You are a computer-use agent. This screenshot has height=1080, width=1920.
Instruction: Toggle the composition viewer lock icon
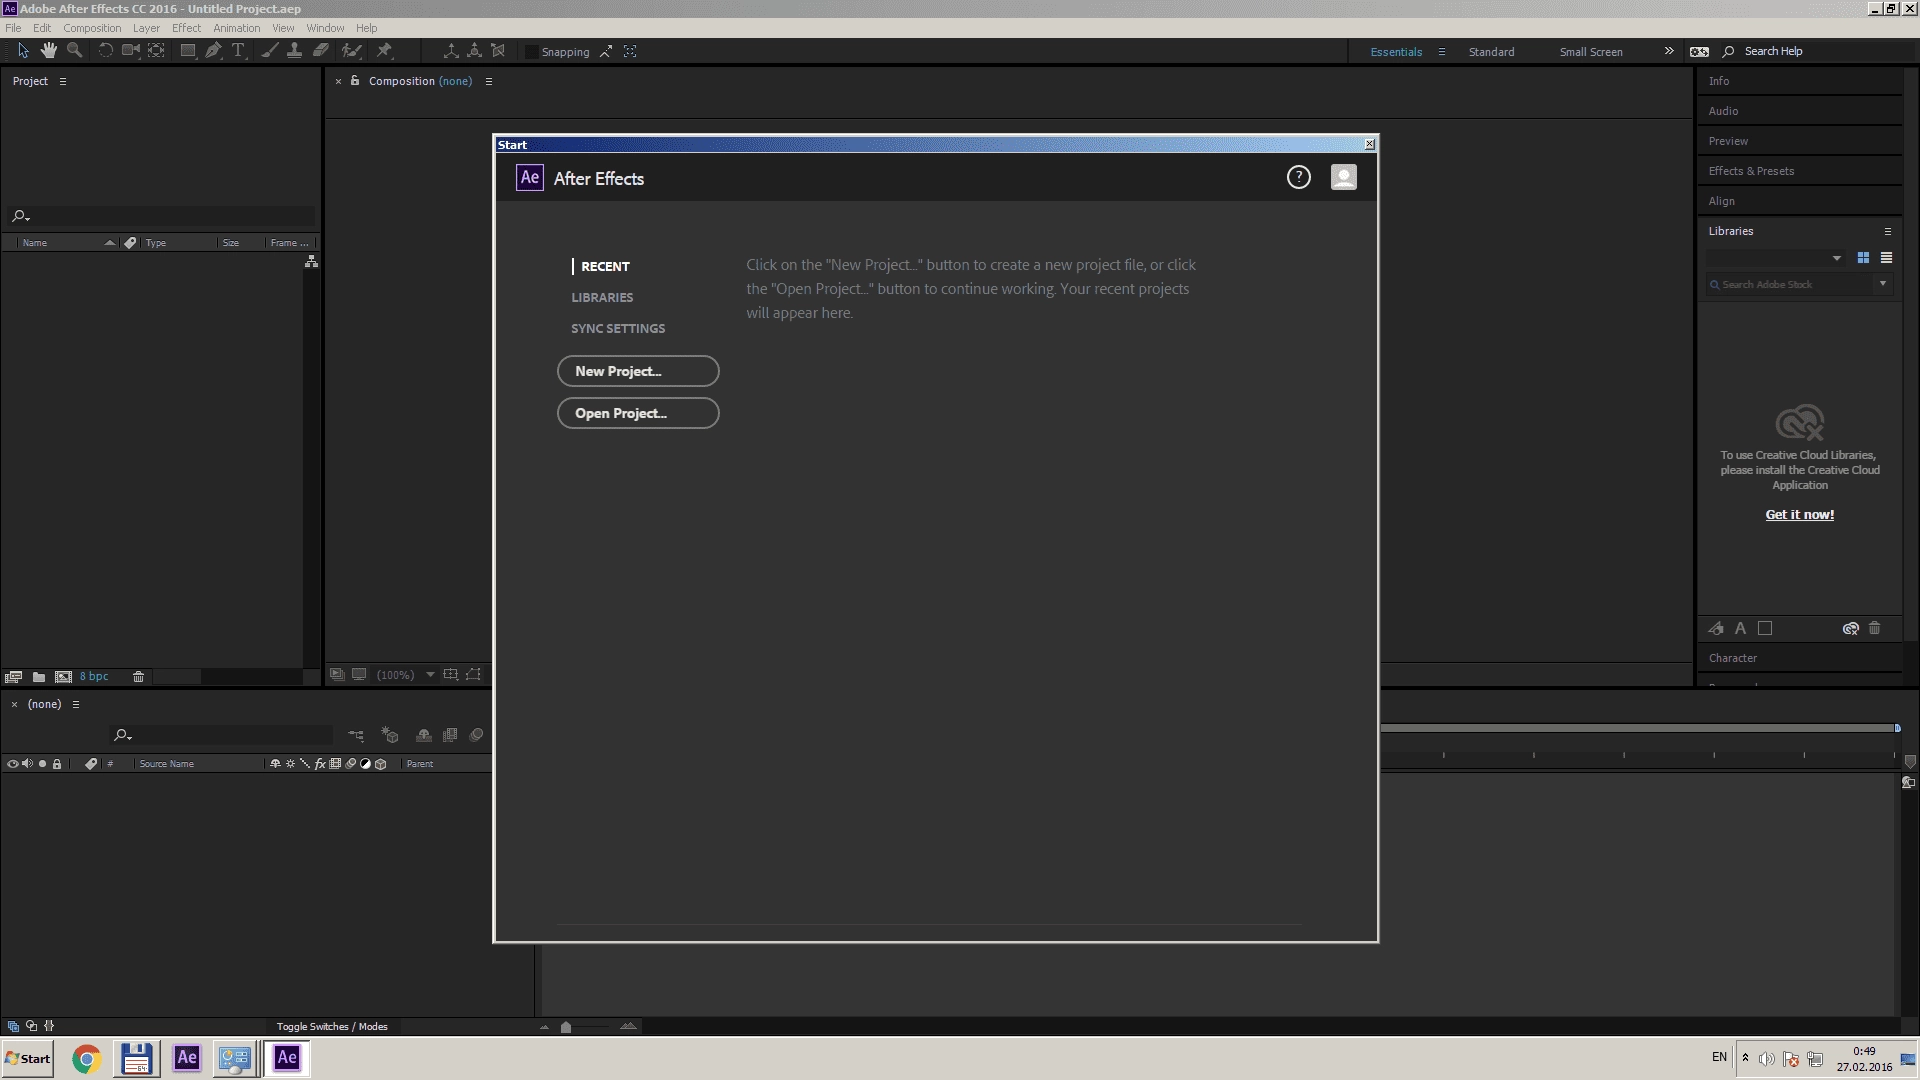coord(355,81)
